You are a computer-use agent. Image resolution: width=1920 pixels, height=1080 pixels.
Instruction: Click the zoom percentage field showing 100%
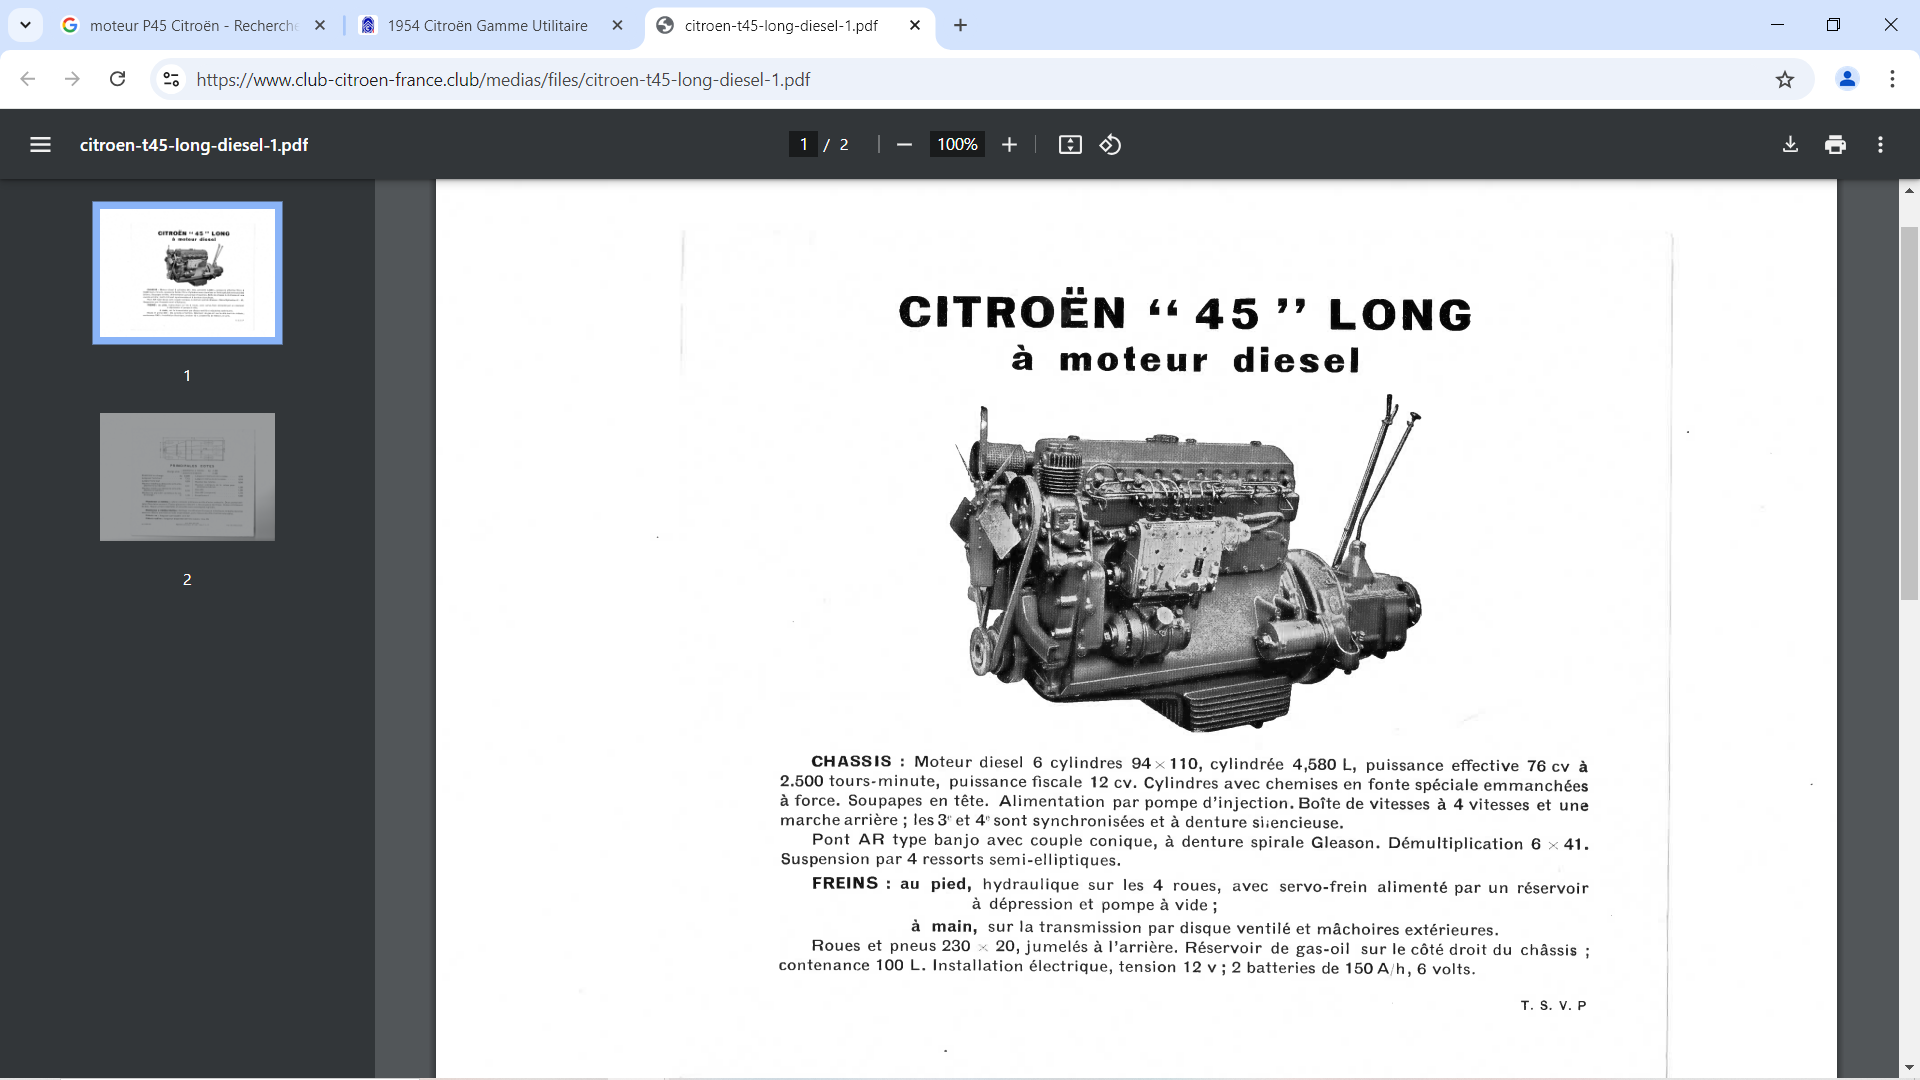[957, 145]
